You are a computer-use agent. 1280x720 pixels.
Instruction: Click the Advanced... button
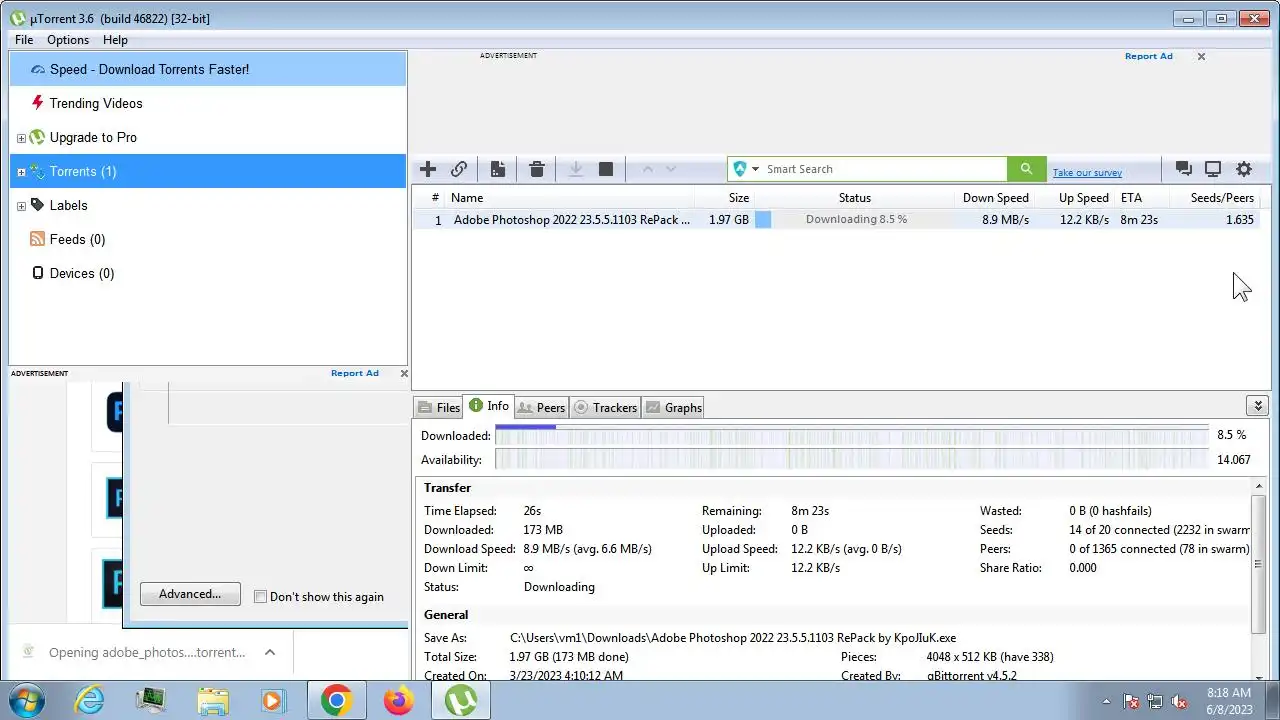coord(190,594)
